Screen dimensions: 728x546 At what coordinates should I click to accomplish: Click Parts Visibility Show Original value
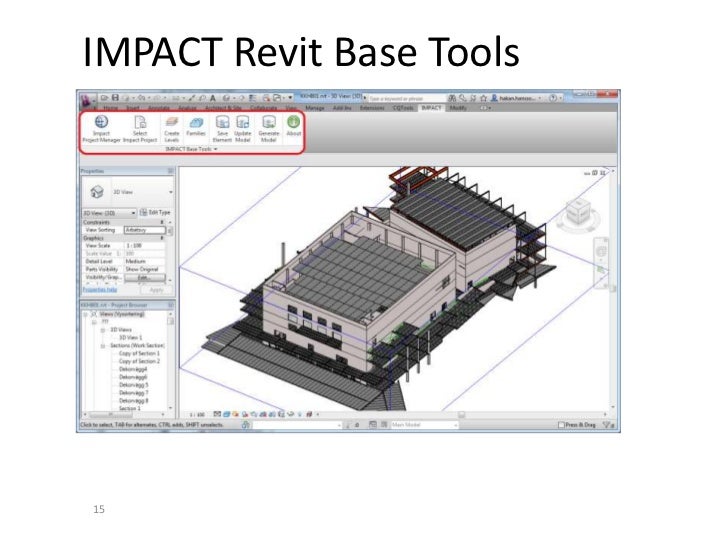pyautogui.click(x=144, y=269)
